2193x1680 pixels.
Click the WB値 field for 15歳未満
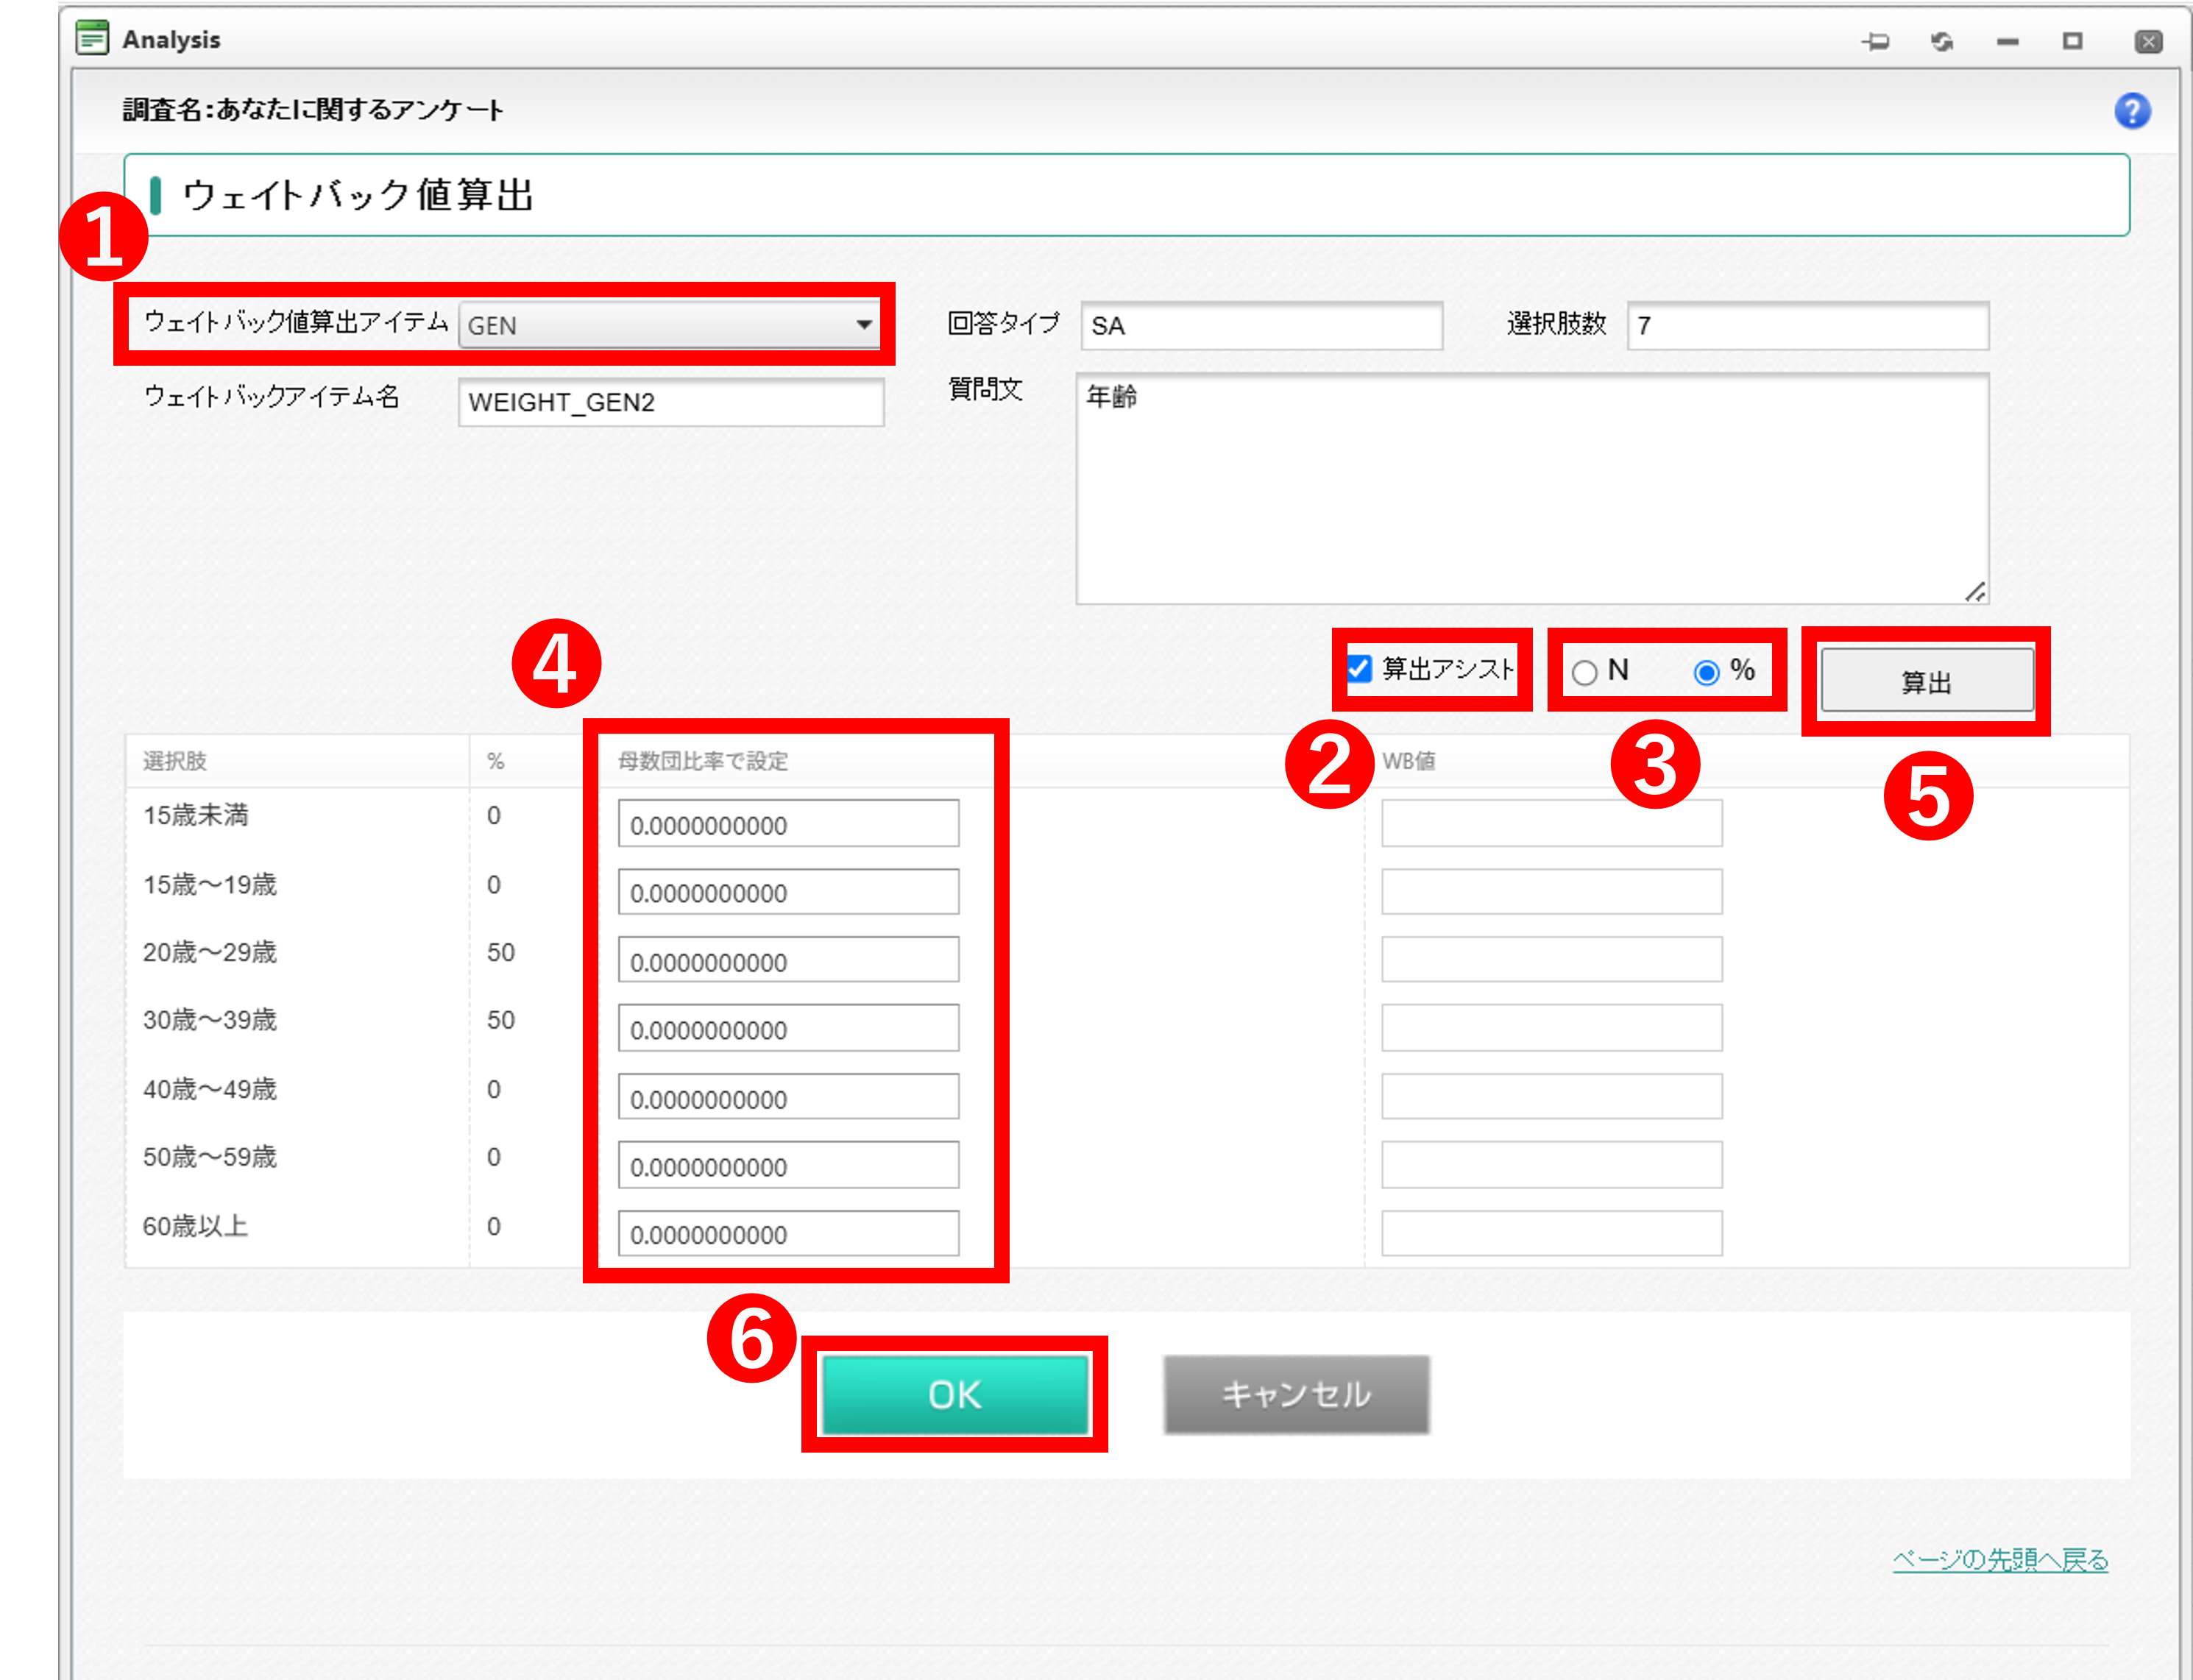click(x=1551, y=823)
